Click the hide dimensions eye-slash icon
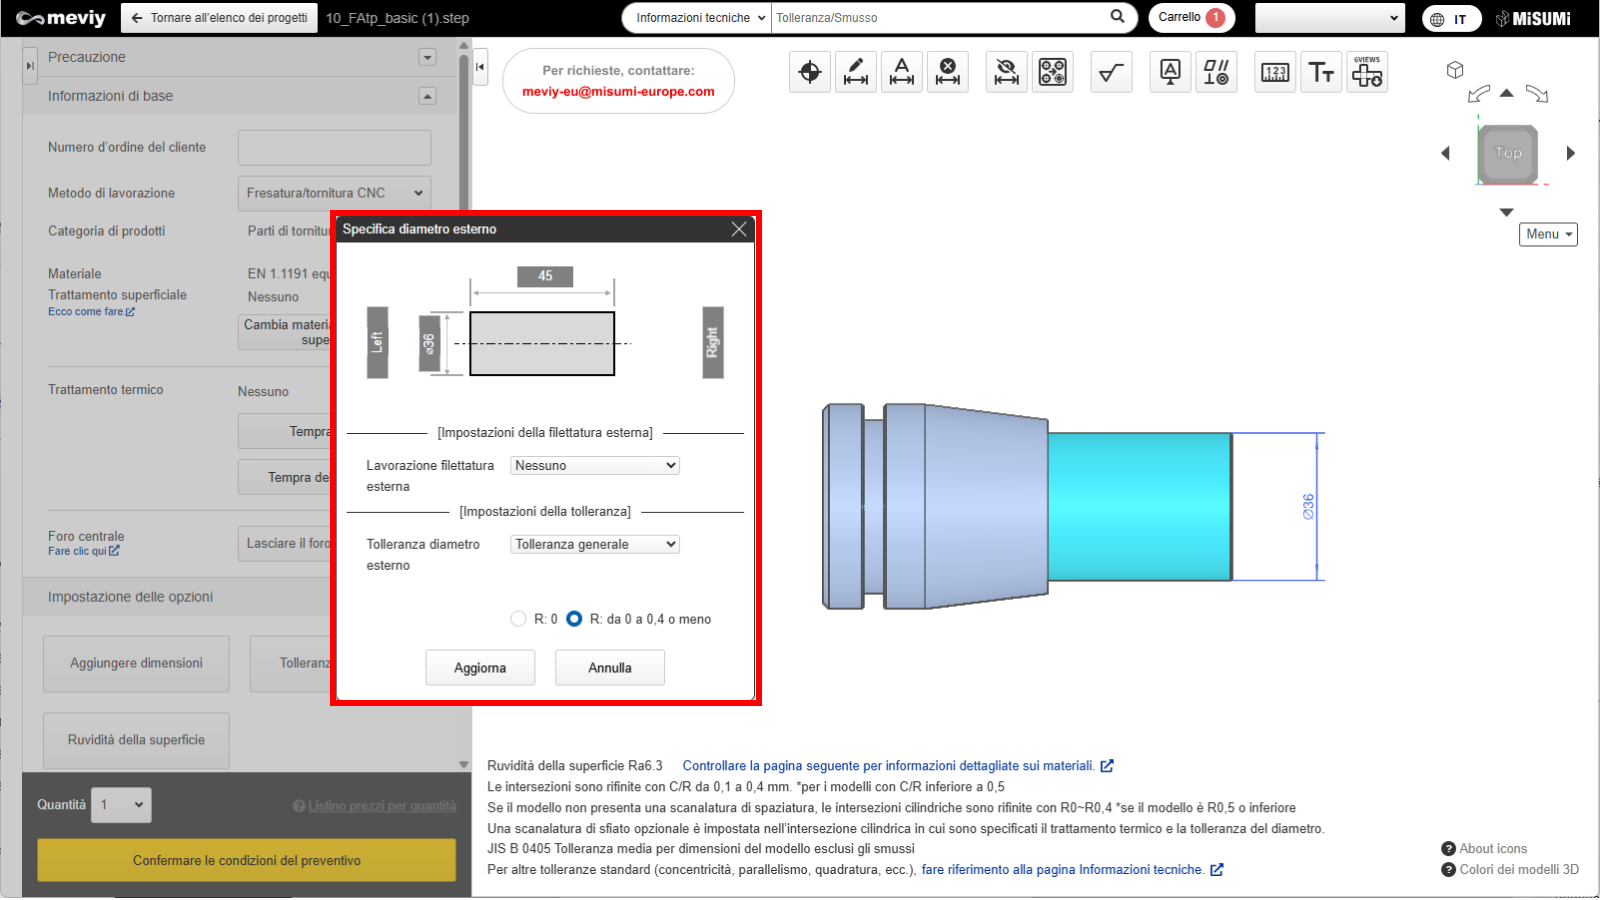Image resolution: width=1600 pixels, height=900 pixels. point(1007,72)
